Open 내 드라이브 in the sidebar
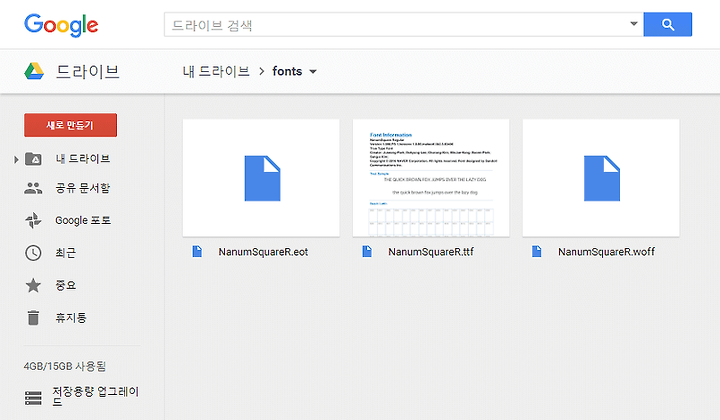The image size is (720, 420). click(x=83, y=159)
